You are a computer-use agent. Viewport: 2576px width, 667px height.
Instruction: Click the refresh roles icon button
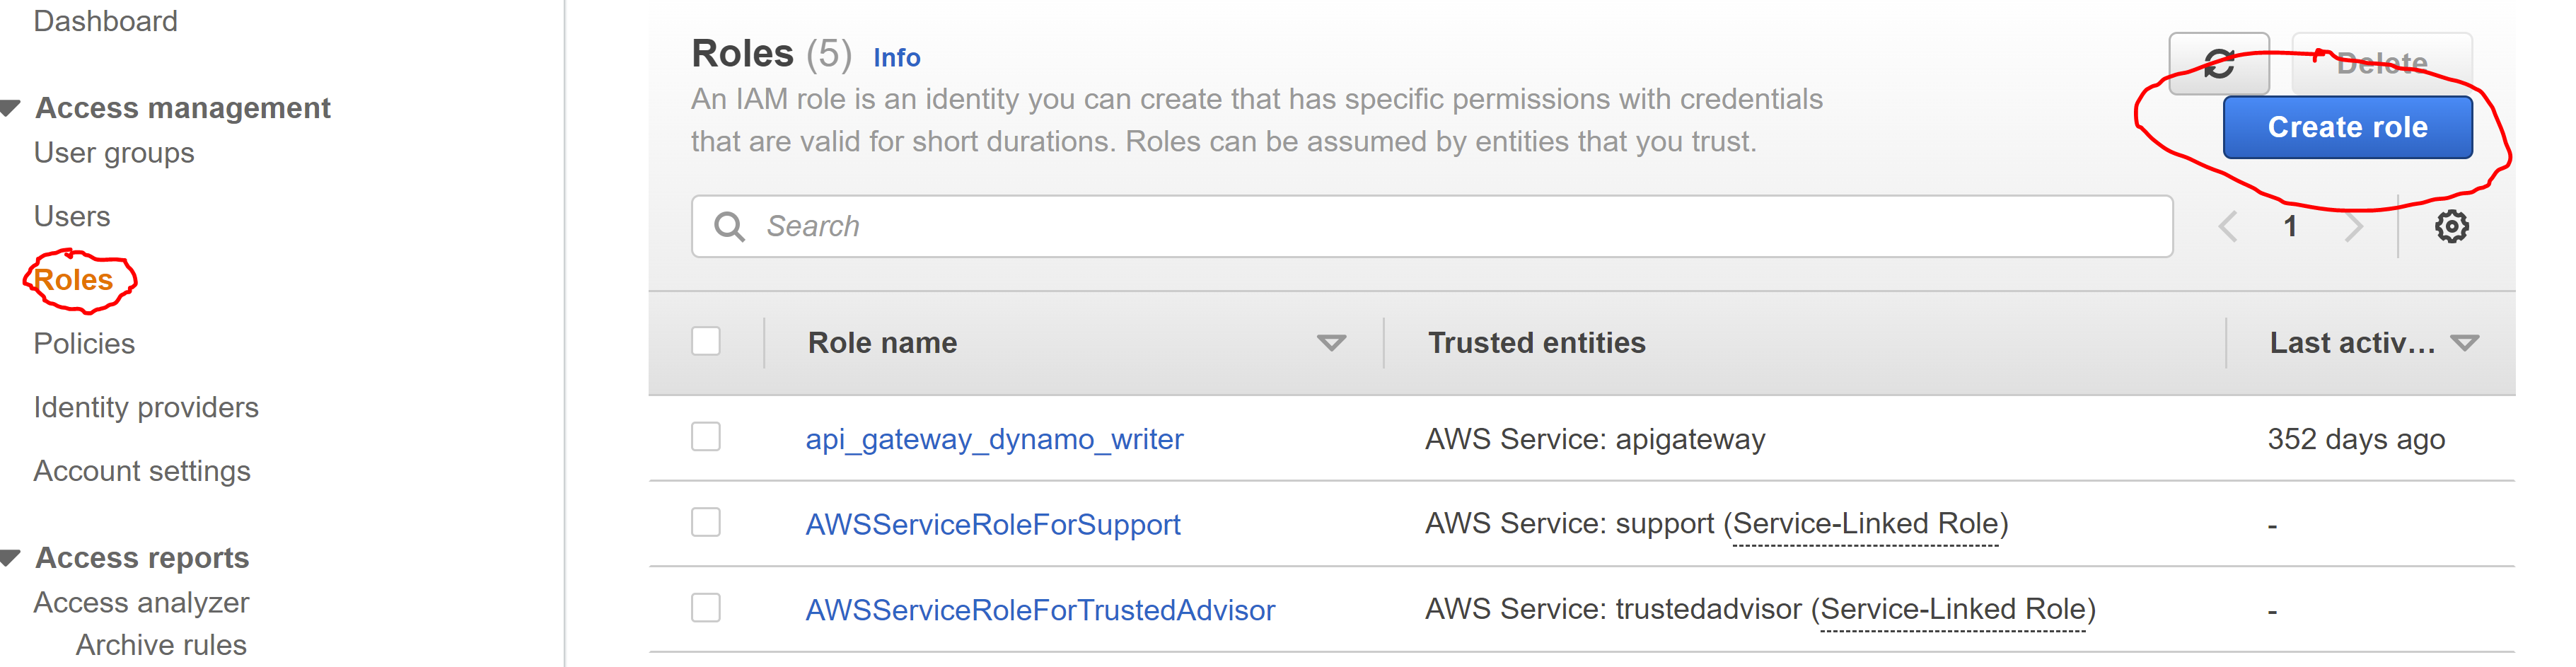2218,64
